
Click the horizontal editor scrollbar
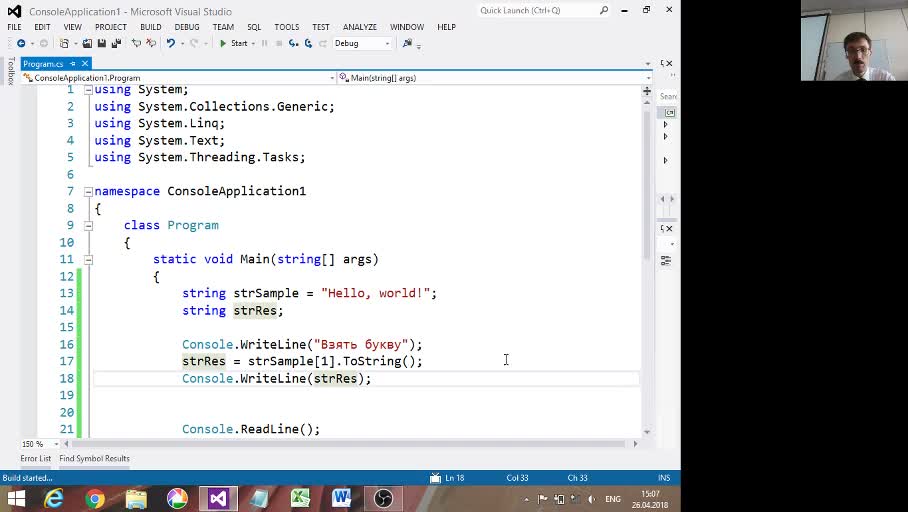coord(347,444)
